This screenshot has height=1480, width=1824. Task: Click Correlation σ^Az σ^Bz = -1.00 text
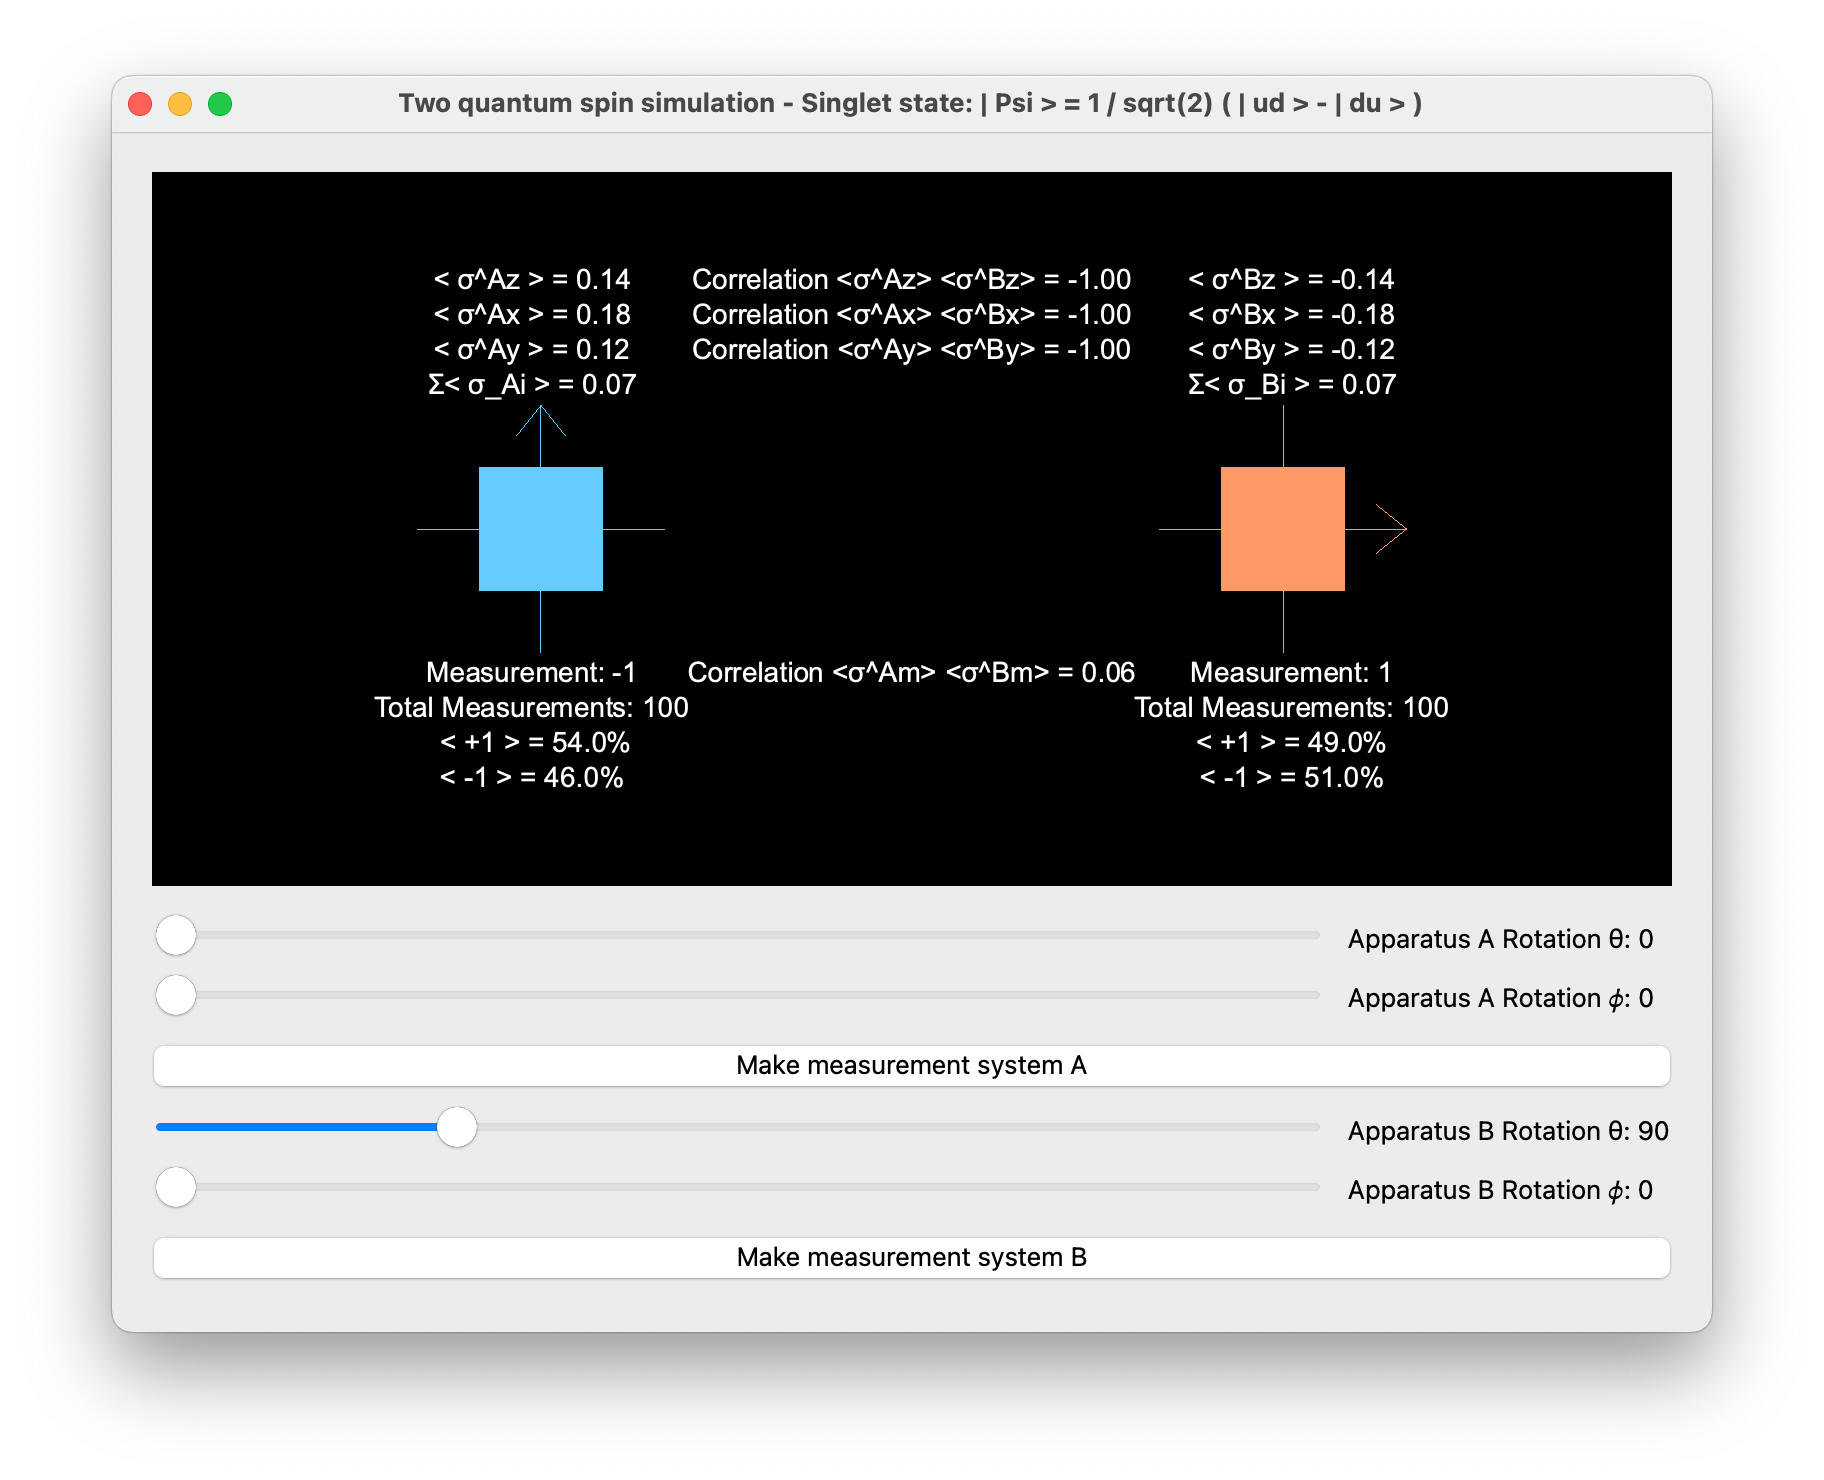coord(911,279)
